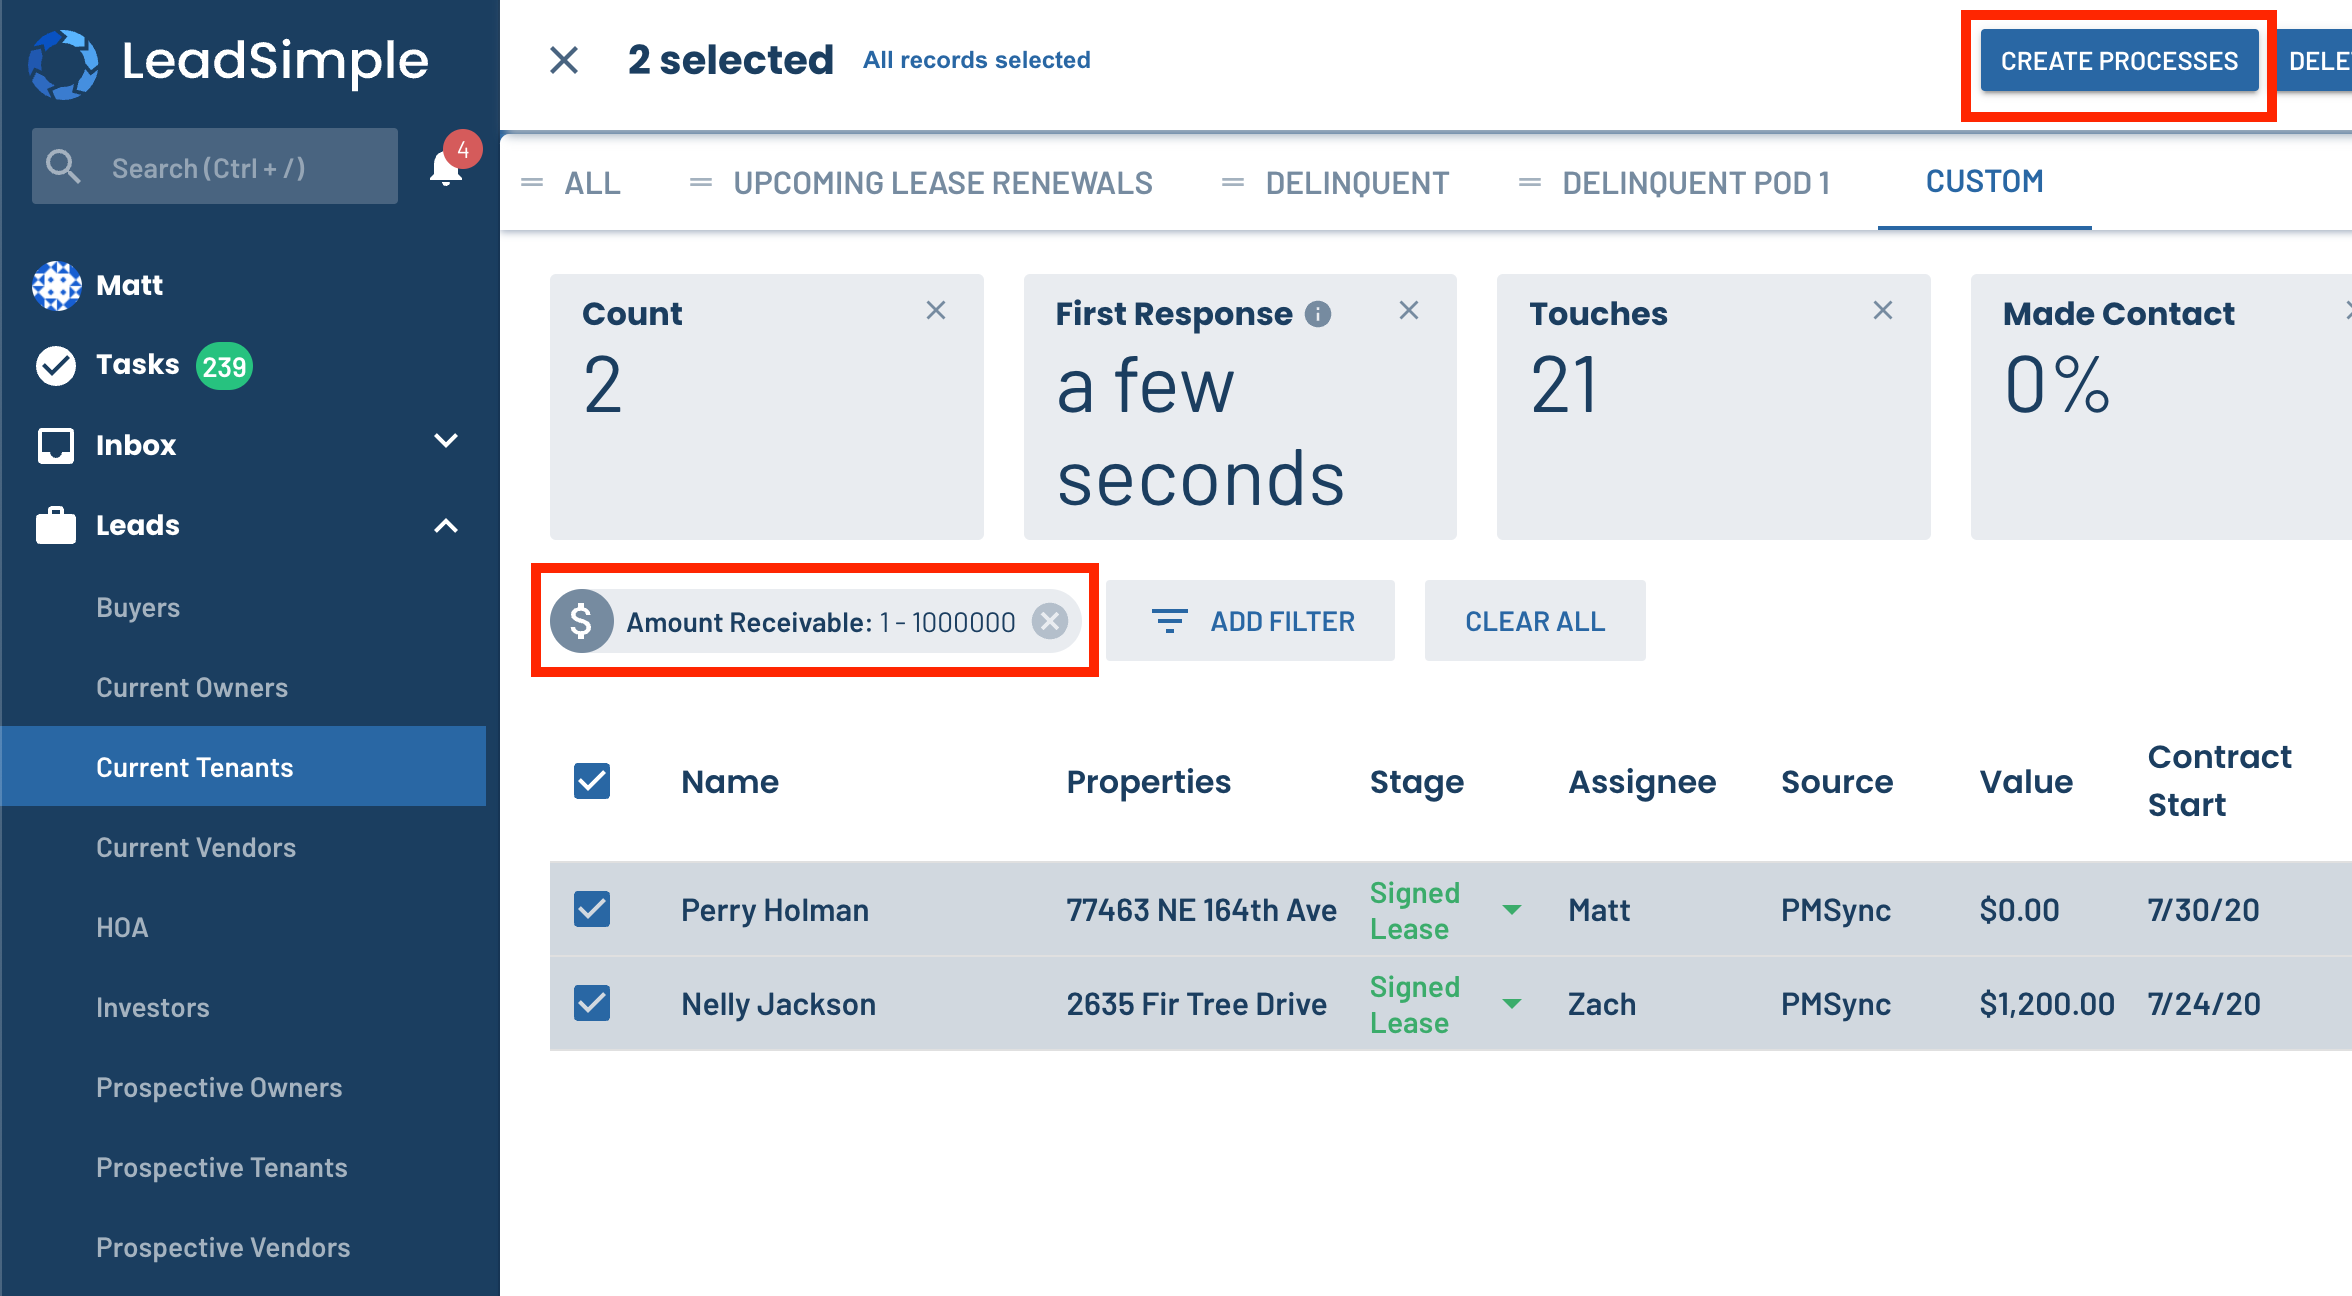Close the selection with the X icon
The height and width of the screenshot is (1296, 2352).
[x=564, y=60]
